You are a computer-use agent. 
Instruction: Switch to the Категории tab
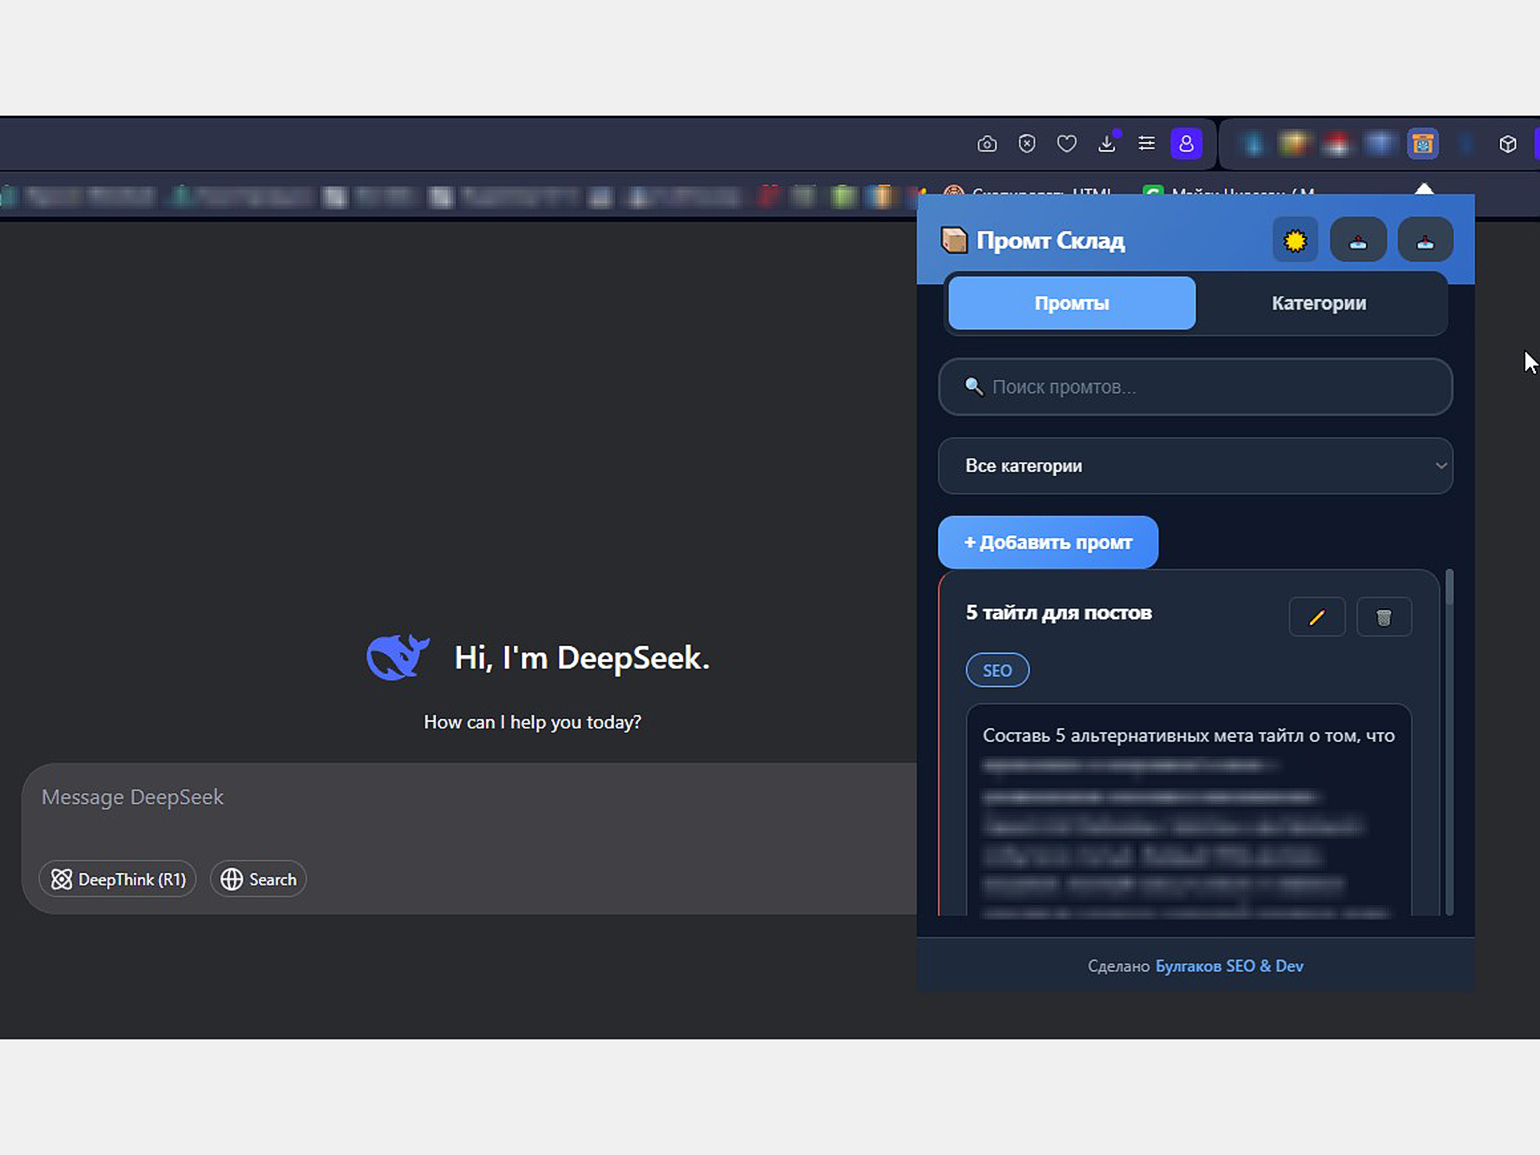coord(1319,303)
